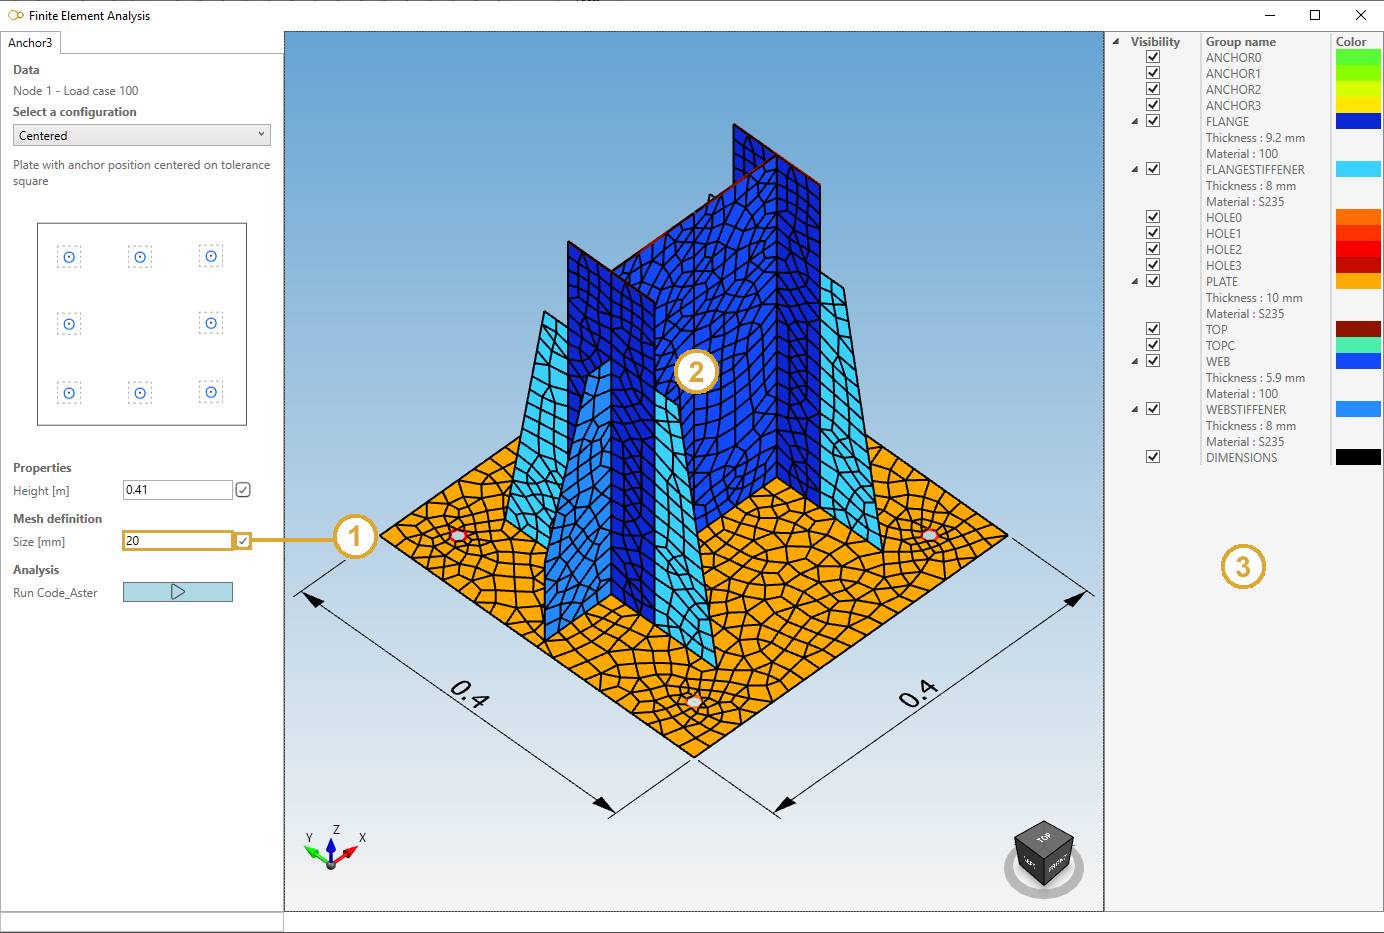This screenshot has height=933, width=1384.
Task: Select middle-right anchor in configuration diagram
Action: [x=211, y=323]
